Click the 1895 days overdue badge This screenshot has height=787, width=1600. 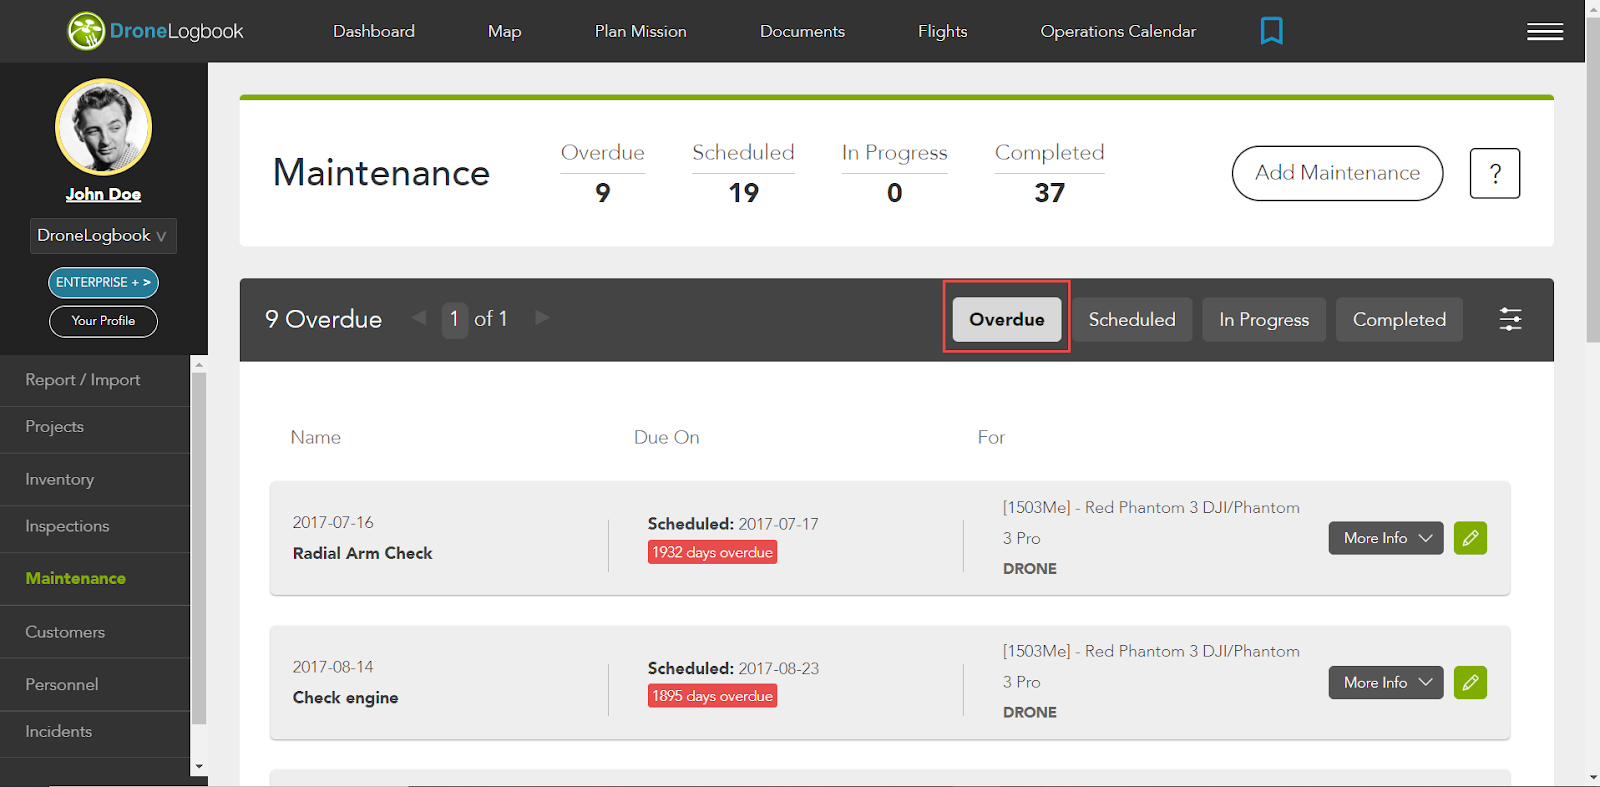[x=712, y=696]
